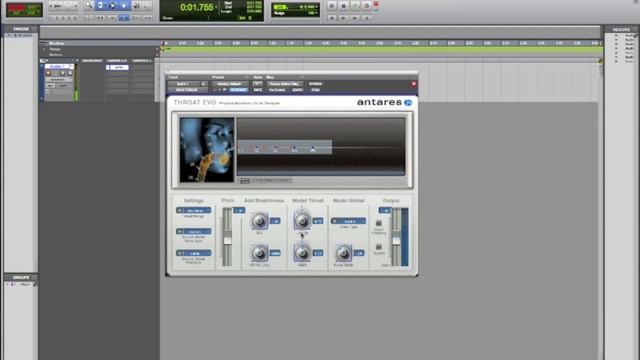Screen dimensions: 640x360
Task: Click the edit mode selector block
Action: click(24, 10)
